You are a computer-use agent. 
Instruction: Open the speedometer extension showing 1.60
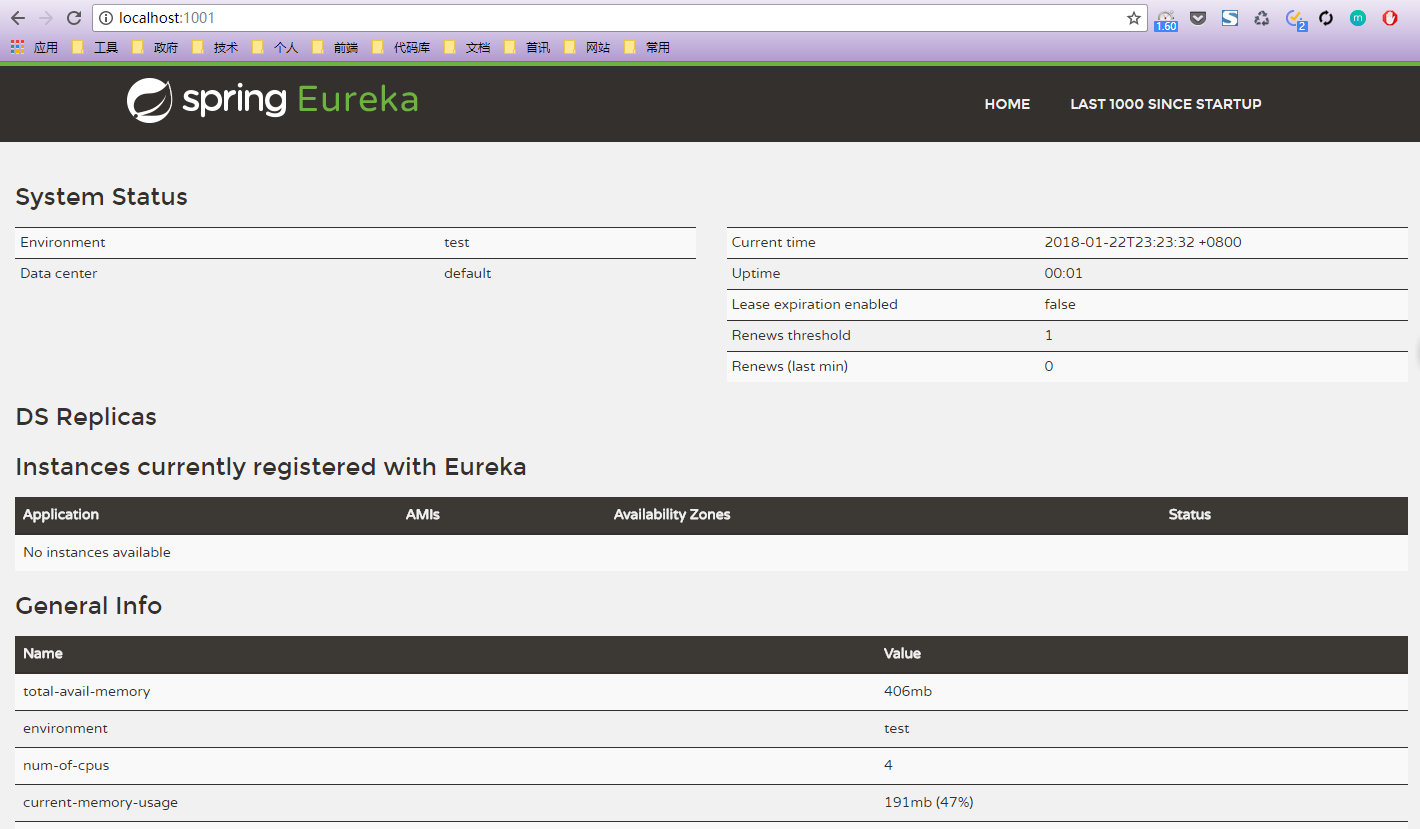point(1166,19)
